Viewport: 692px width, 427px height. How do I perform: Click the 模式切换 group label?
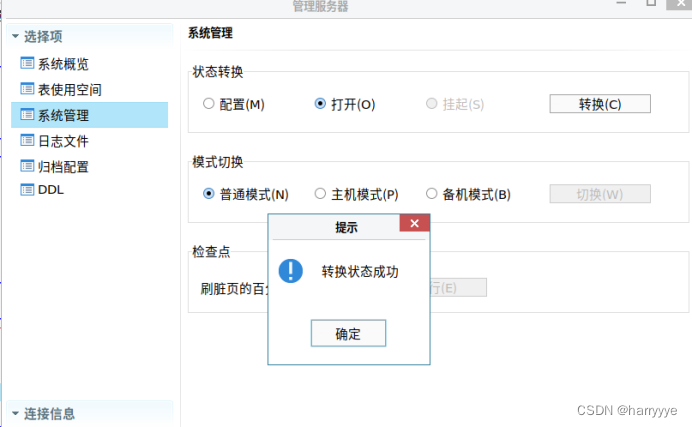[218, 162]
